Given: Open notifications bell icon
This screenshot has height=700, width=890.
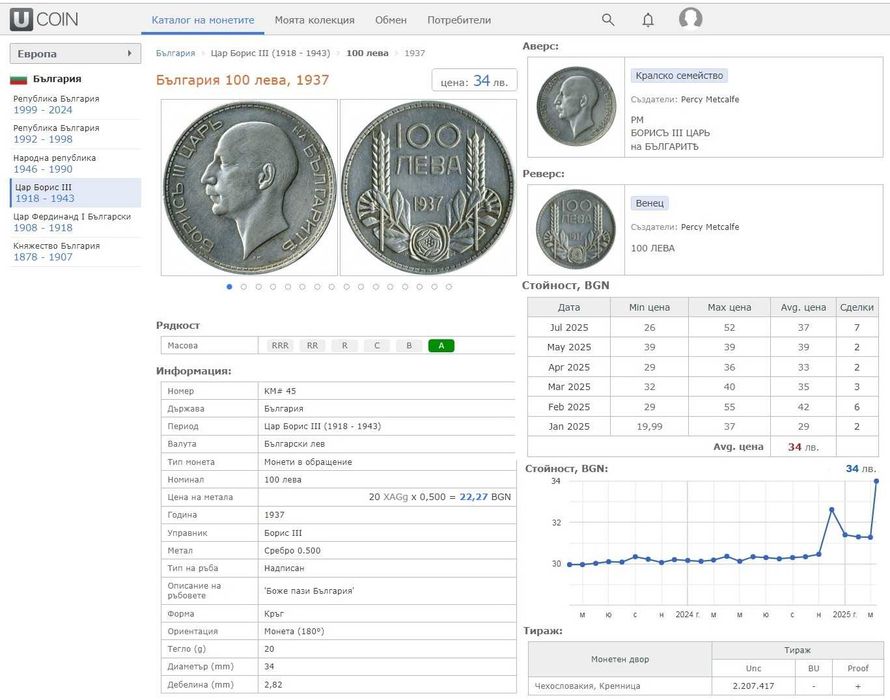Looking at the screenshot, I should coord(648,20).
